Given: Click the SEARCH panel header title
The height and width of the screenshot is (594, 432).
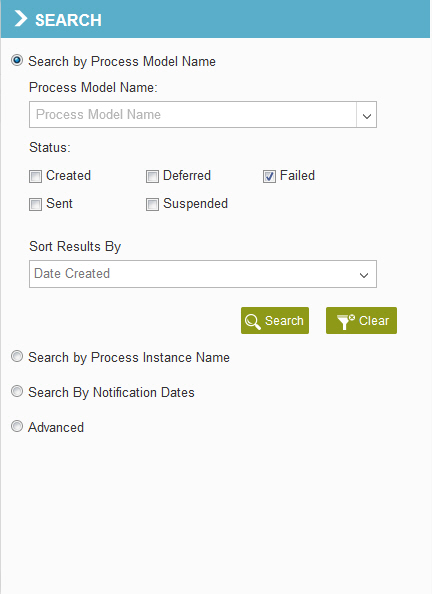Looking at the screenshot, I should point(68,20).
